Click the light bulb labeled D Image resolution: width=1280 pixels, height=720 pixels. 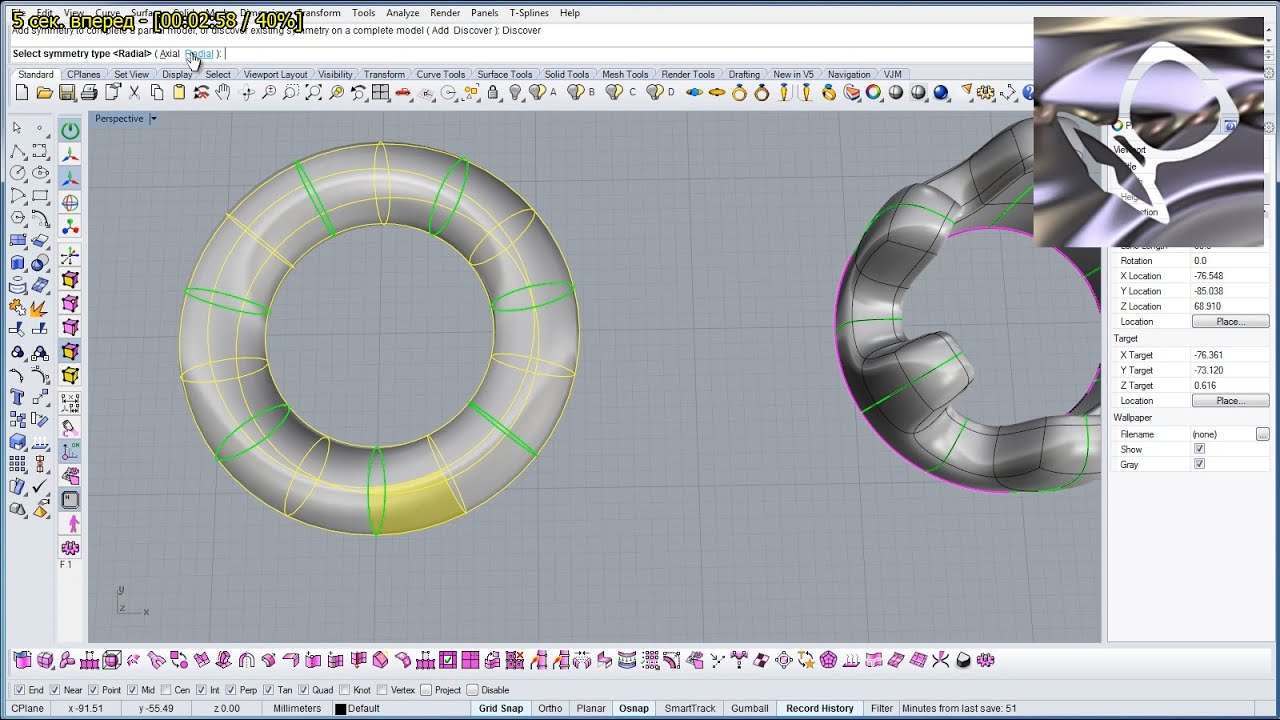pos(658,93)
